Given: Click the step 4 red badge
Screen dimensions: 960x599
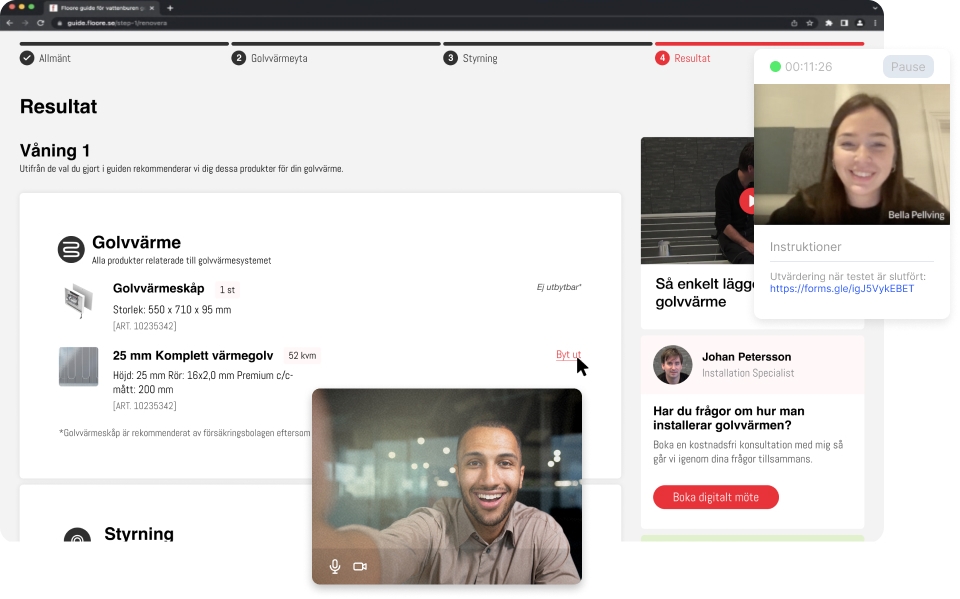Looking at the screenshot, I should 662,58.
